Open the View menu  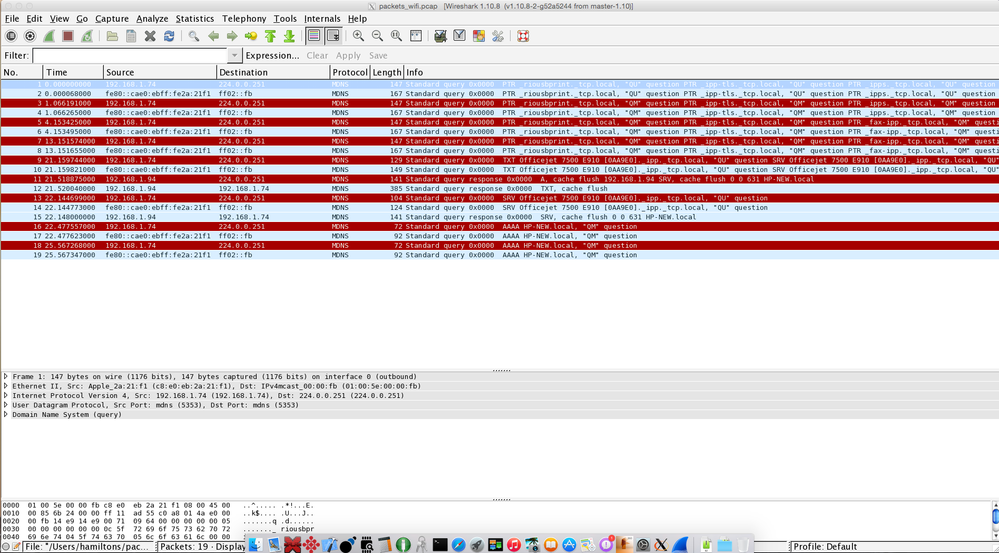(x=59, y=19)
